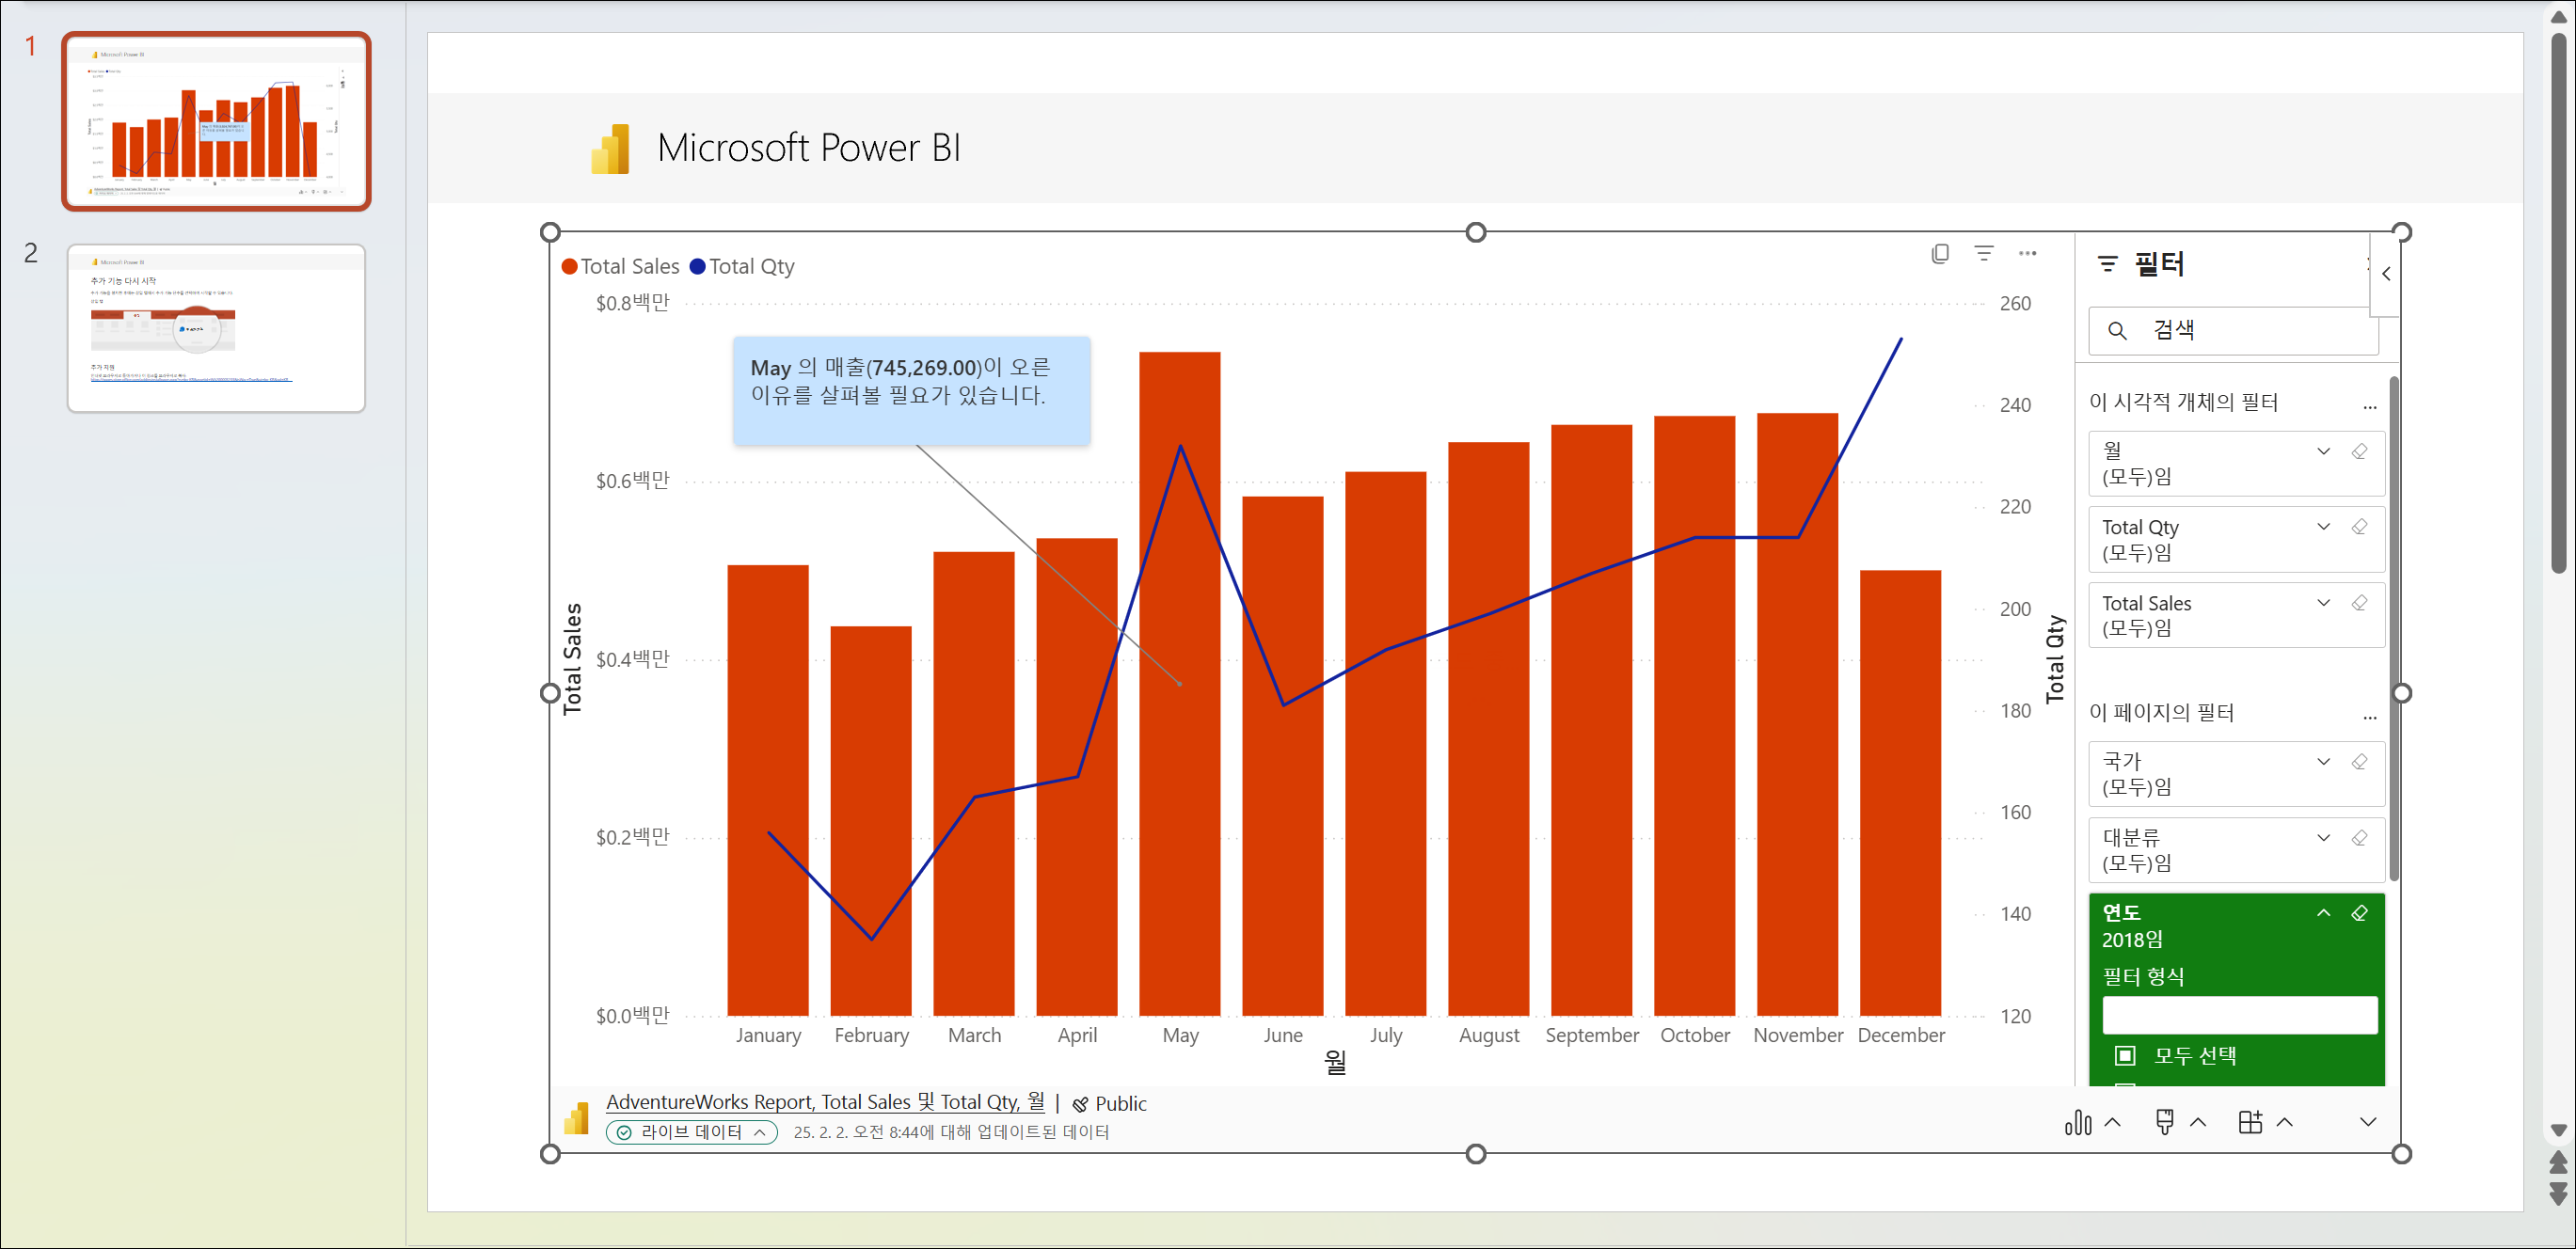2576x1249 pixels.
Task: Open visual-level filters more options ellipsis
Action: (x=2369, y=407)
